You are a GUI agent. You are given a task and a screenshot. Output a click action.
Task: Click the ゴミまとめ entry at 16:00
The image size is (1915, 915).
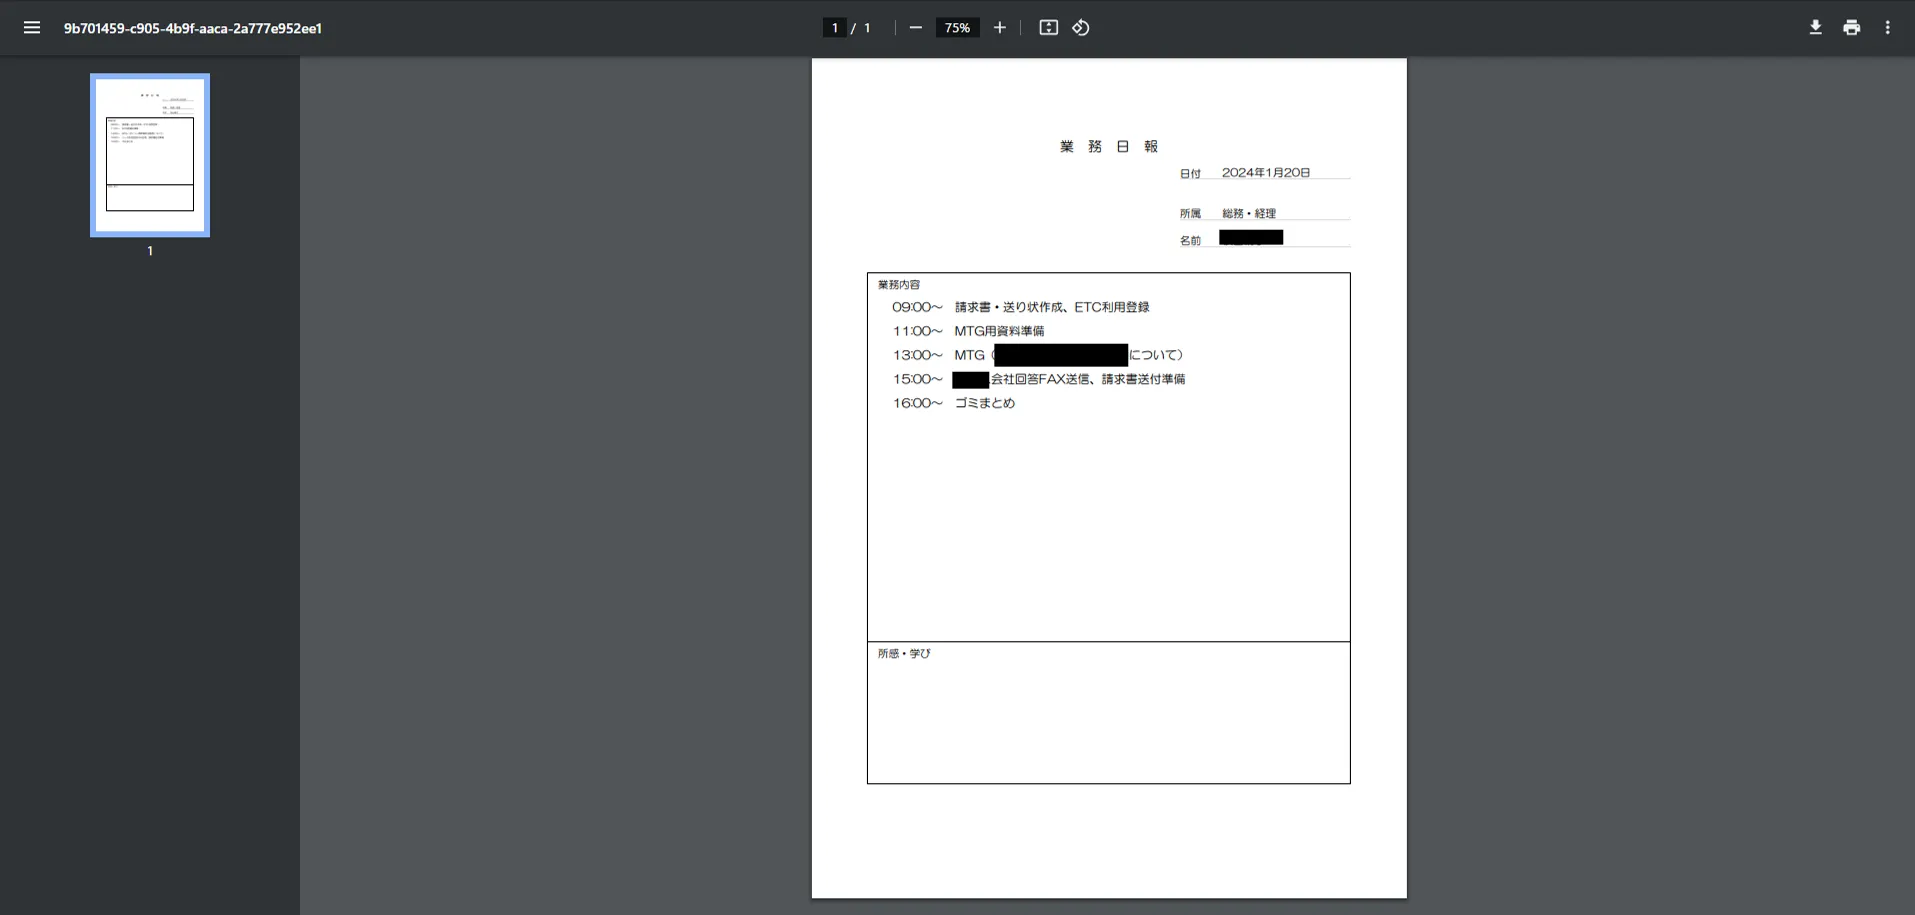[984, 403]
